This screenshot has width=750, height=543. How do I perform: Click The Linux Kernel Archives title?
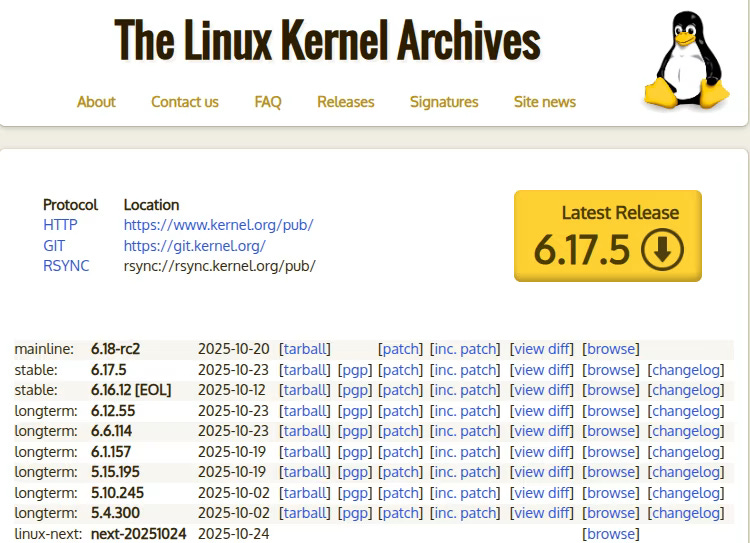[328, 40]
